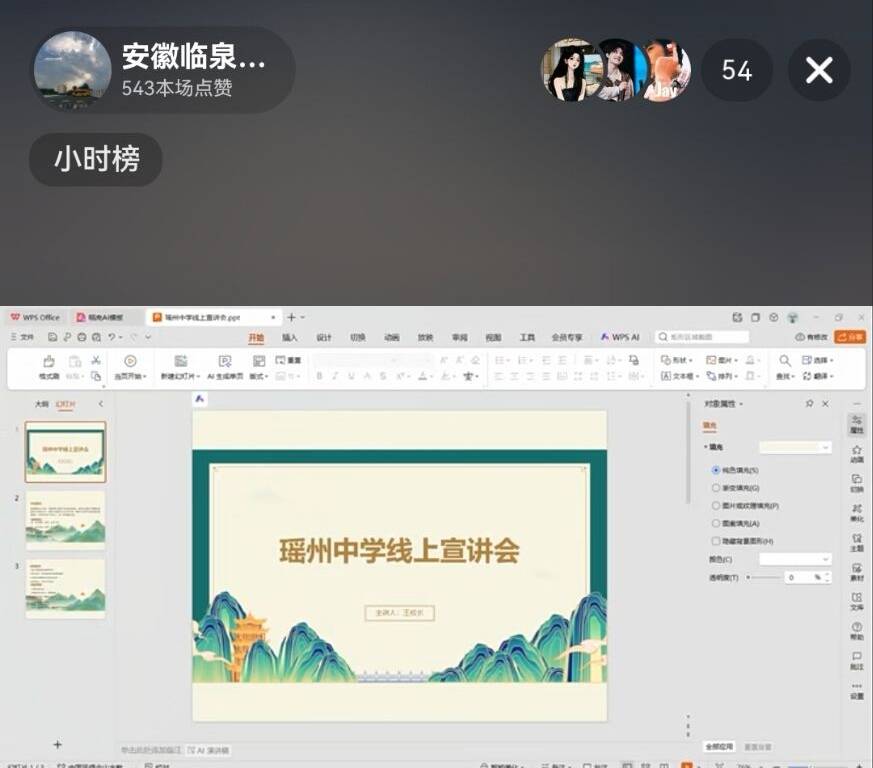
Task: Select the second slide thumbnail
Action: [x=65, y=519]
